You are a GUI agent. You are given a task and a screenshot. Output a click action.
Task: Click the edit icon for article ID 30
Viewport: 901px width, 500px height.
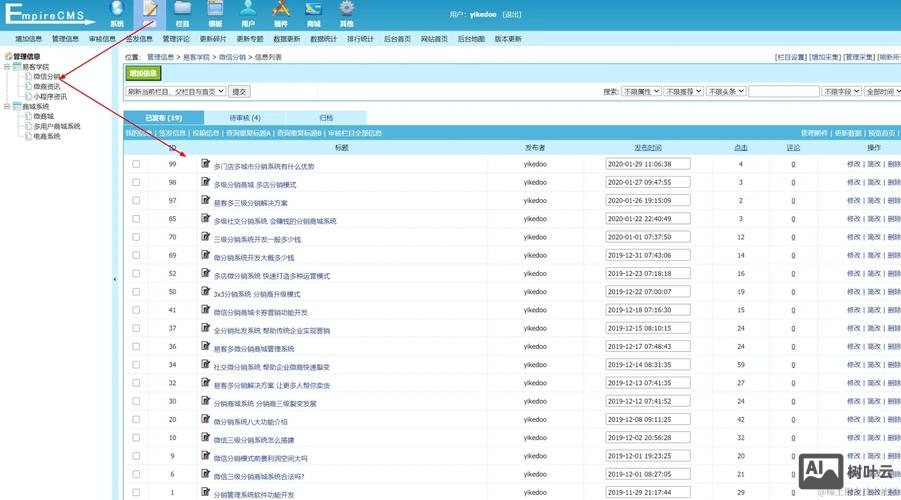pyautogui.click(x=205, y=401)
